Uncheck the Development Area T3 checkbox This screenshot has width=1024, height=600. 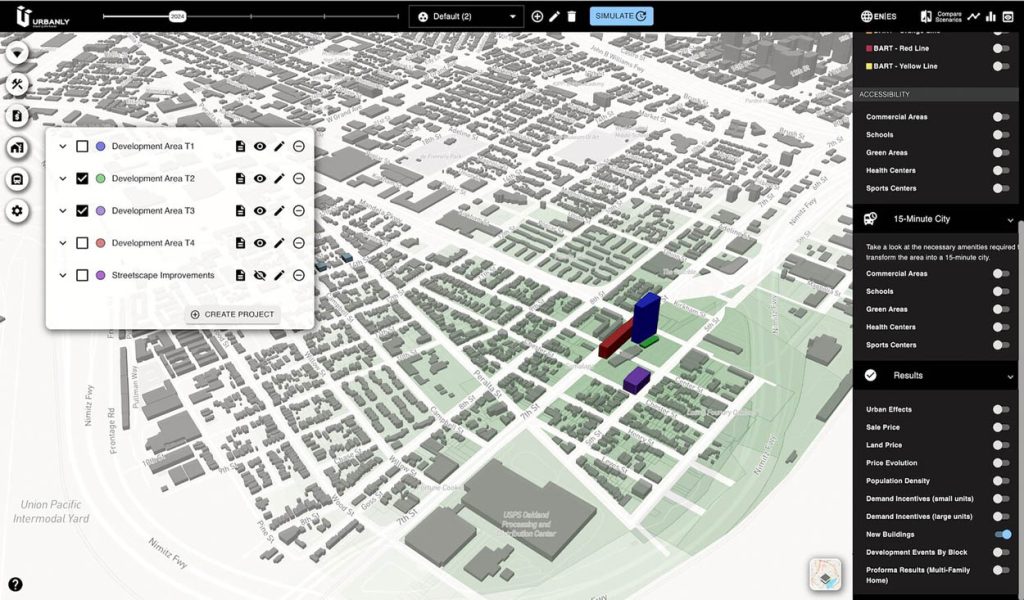click(83, 210)
